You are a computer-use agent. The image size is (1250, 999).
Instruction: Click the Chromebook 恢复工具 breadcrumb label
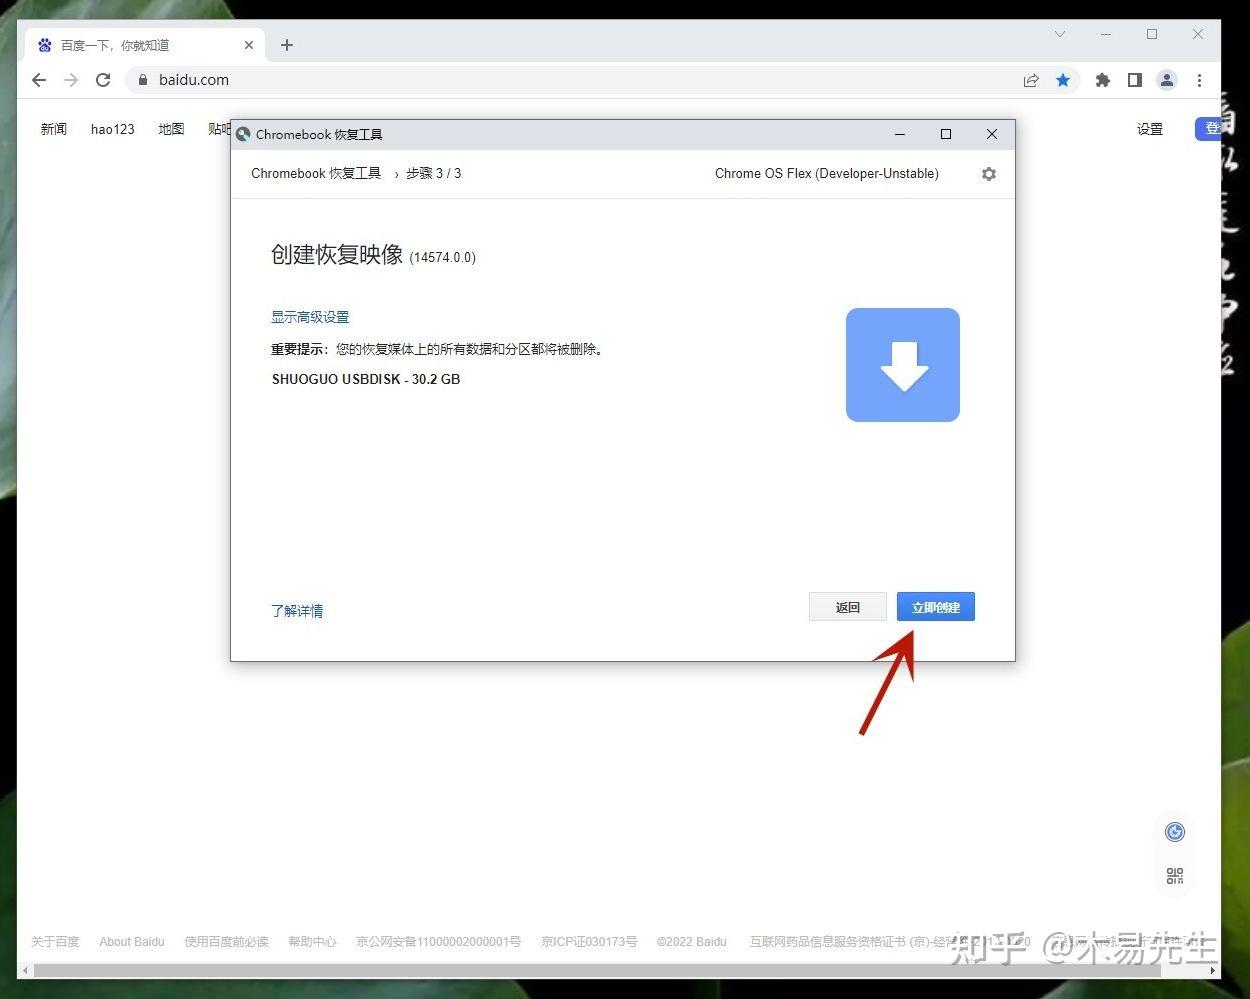click(316, 173)
